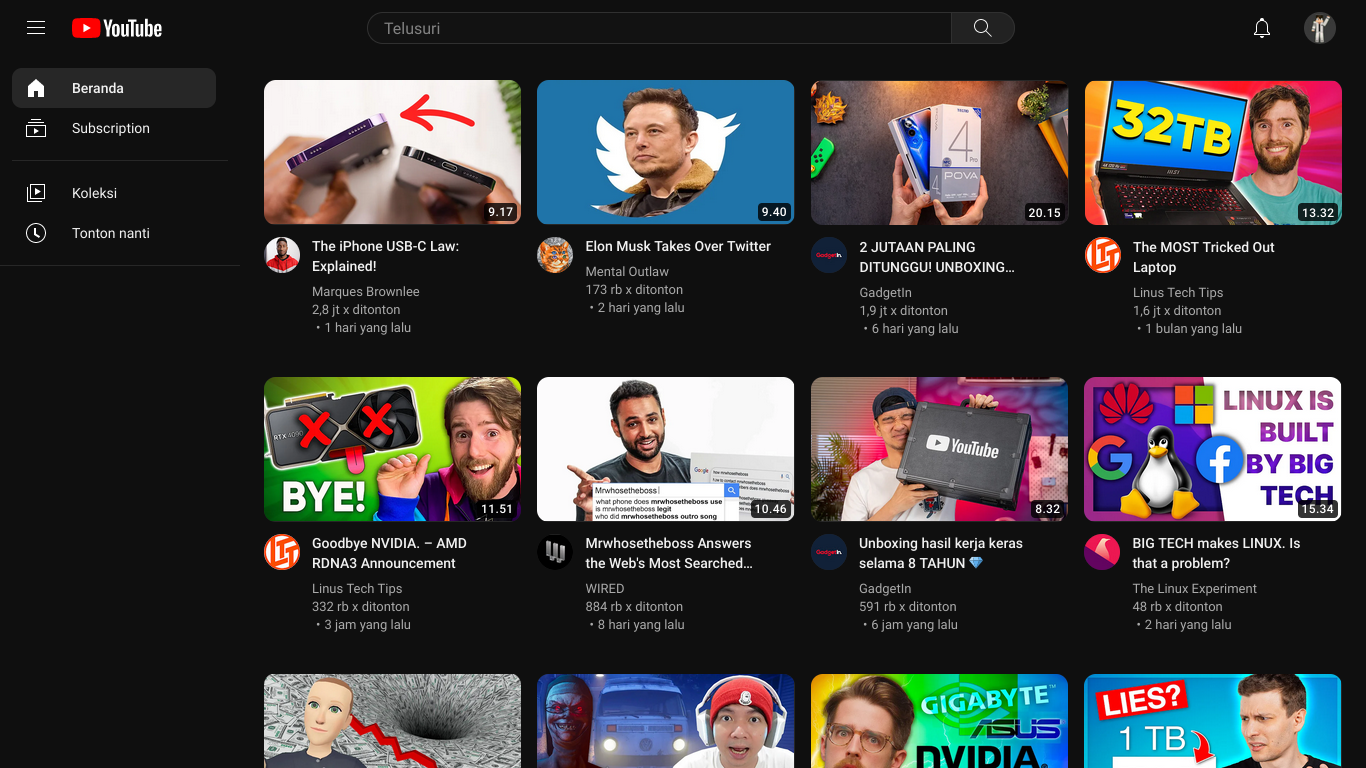Viewport: 1366px width, 768px height.
Task: Play the Gigabyte ASUS NVIDIA thumbnail
Action: click(939, 721)
